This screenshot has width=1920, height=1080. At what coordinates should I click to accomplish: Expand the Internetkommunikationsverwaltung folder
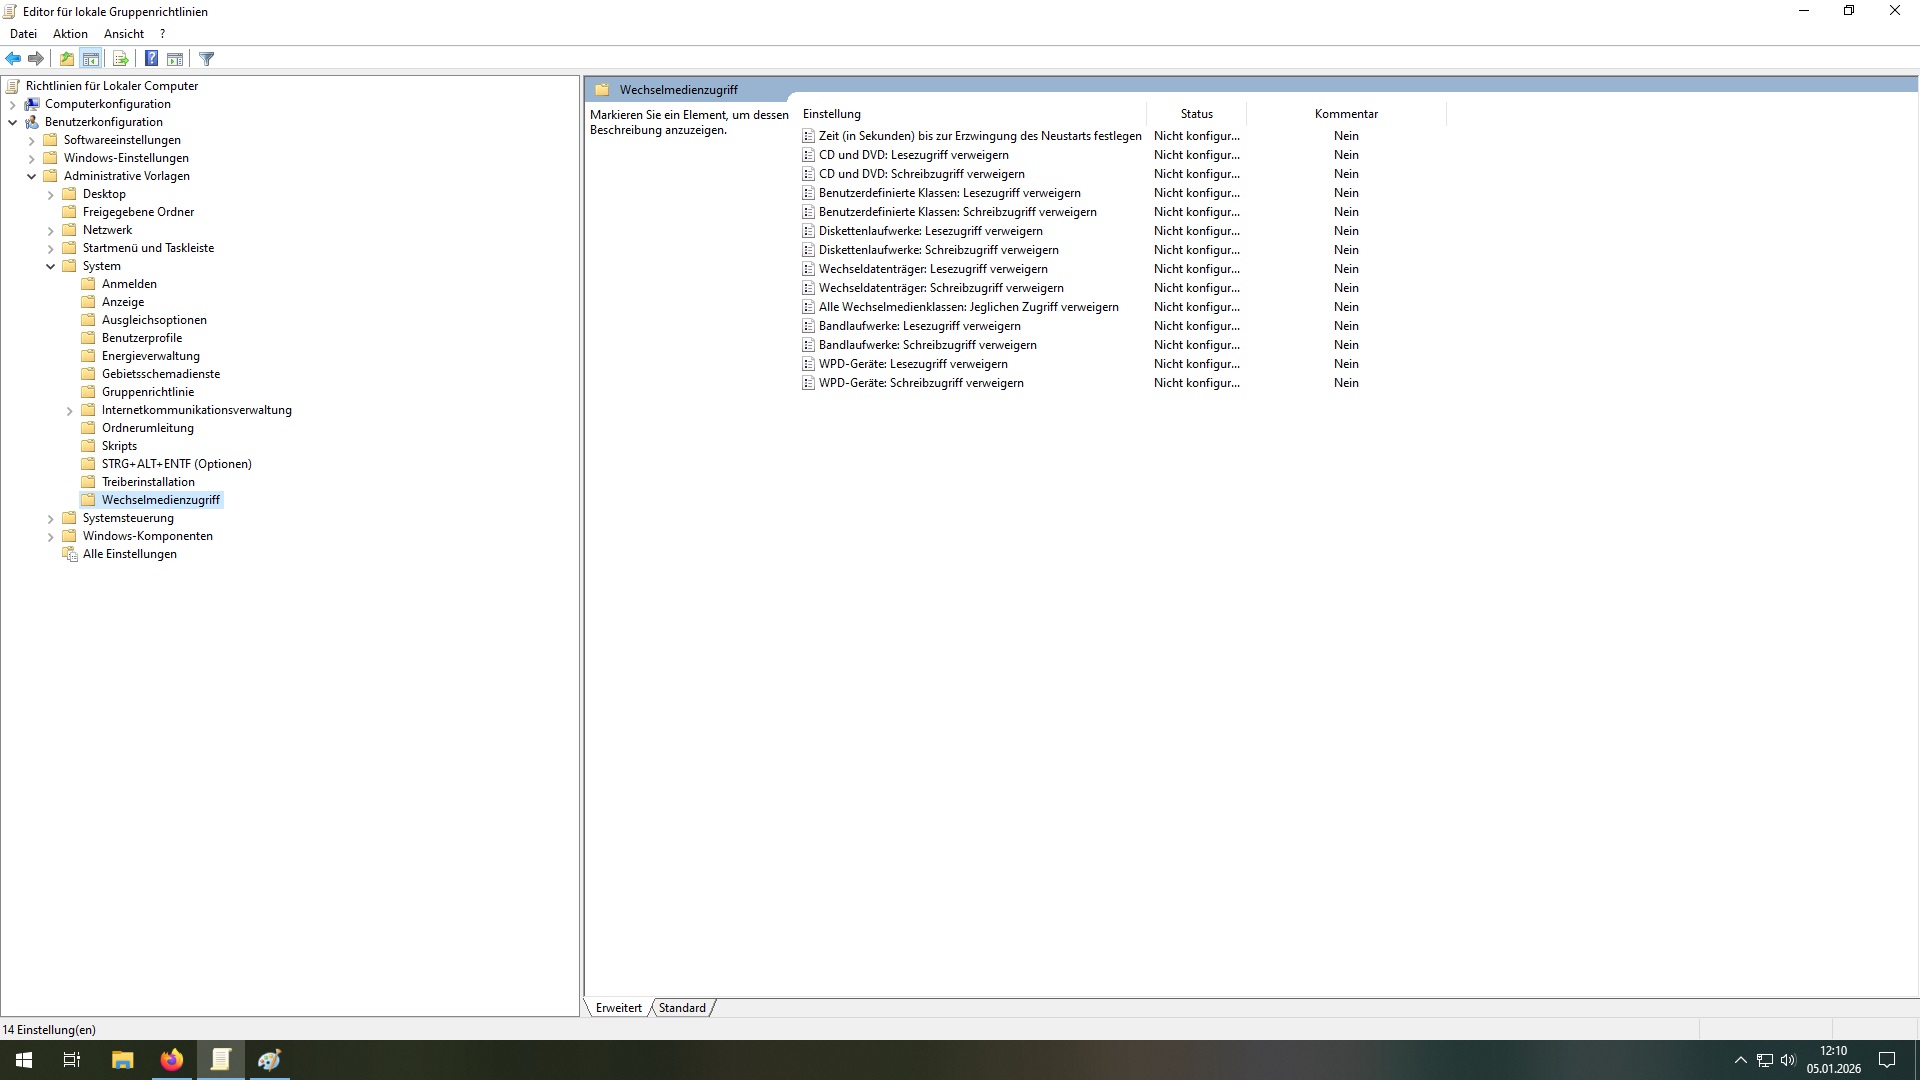point(69,410)
